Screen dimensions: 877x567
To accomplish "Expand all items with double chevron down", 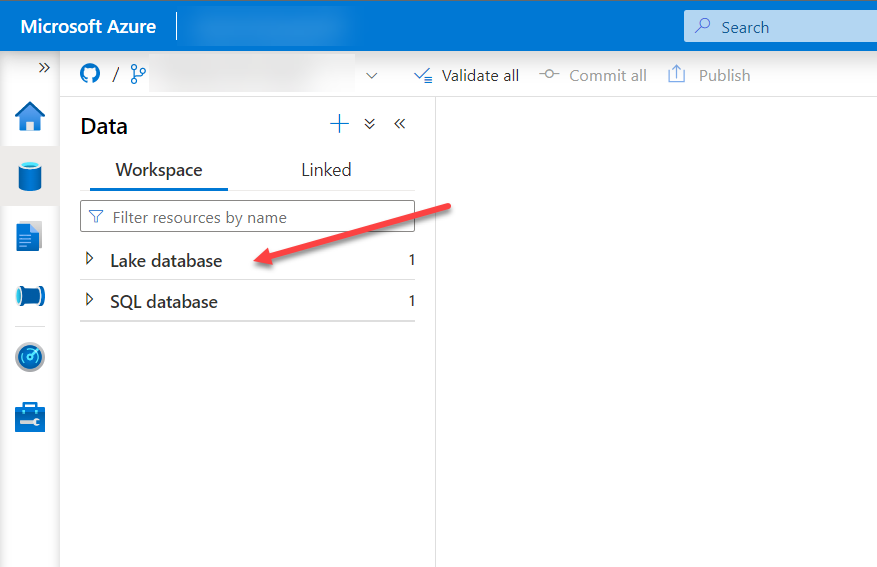I will tap(370, 124).
